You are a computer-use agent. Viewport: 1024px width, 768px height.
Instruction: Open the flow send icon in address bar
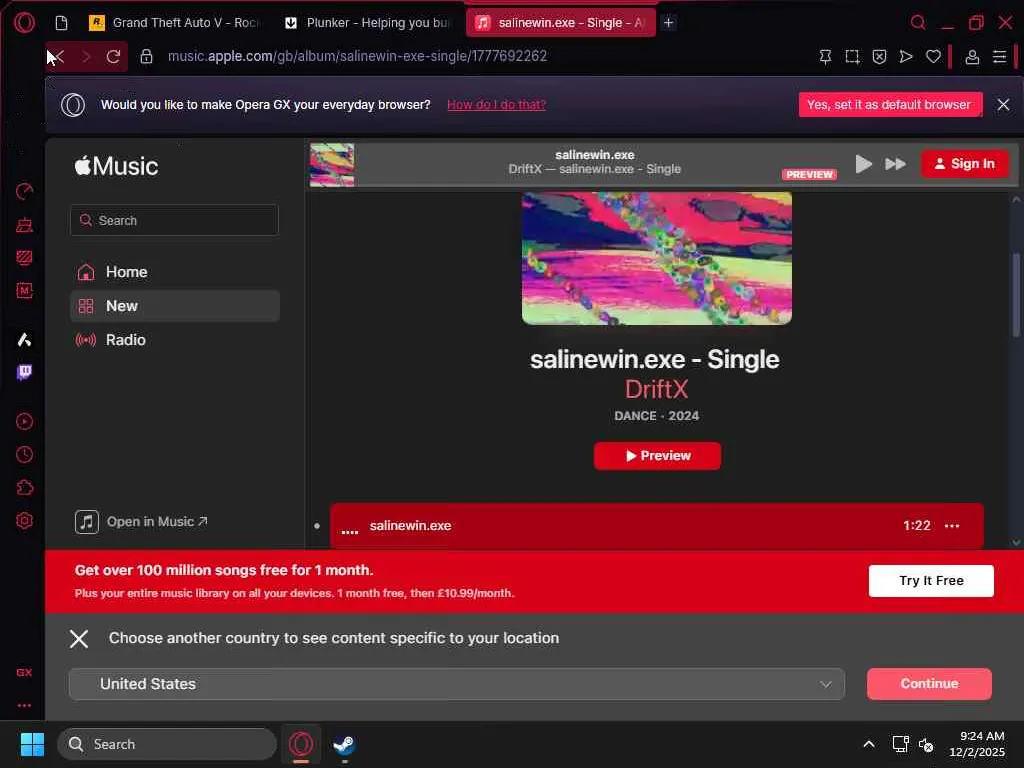pyautogui.click(x=906, y=57)
